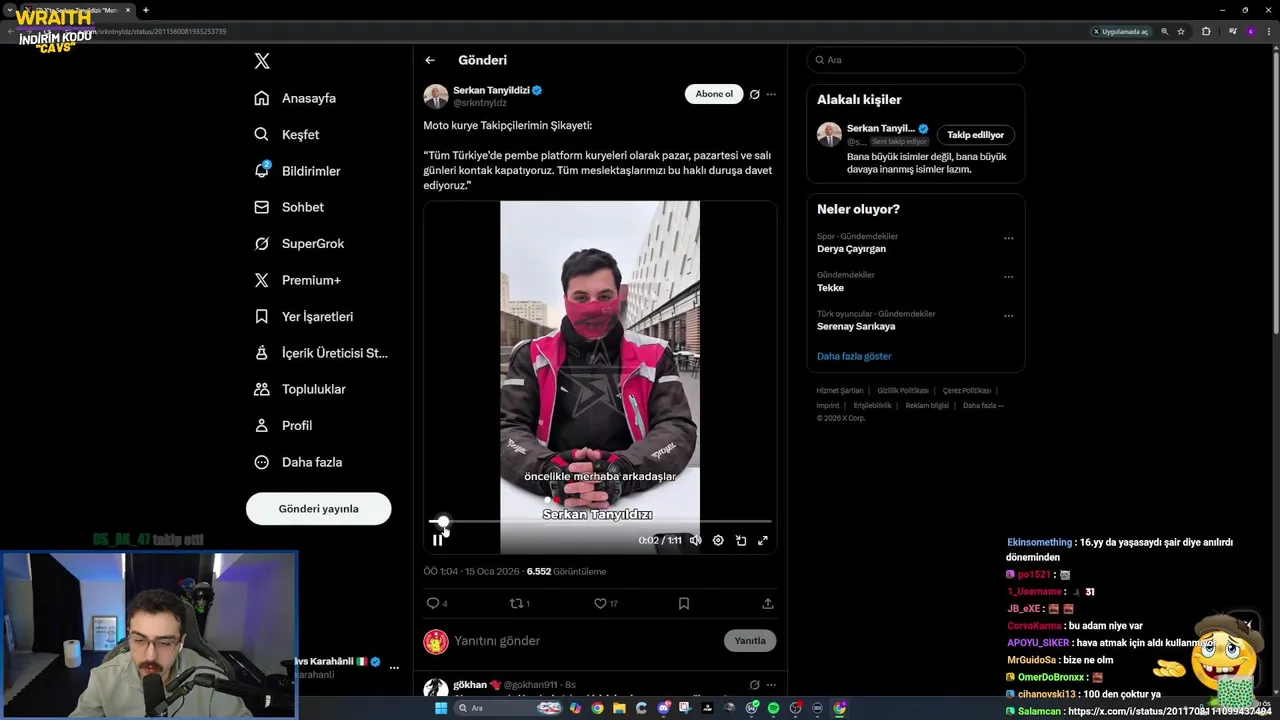Open SuperGrok from sidebar
The image size is (1280, 720).
coord(299,243)
